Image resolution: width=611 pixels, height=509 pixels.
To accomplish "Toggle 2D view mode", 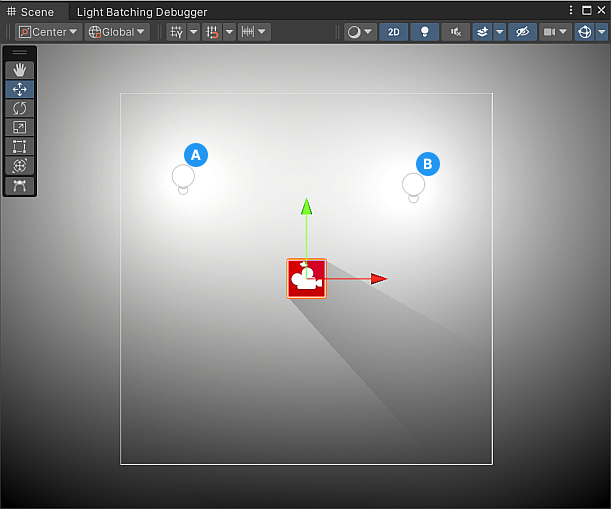I will (x=393, y=32).
